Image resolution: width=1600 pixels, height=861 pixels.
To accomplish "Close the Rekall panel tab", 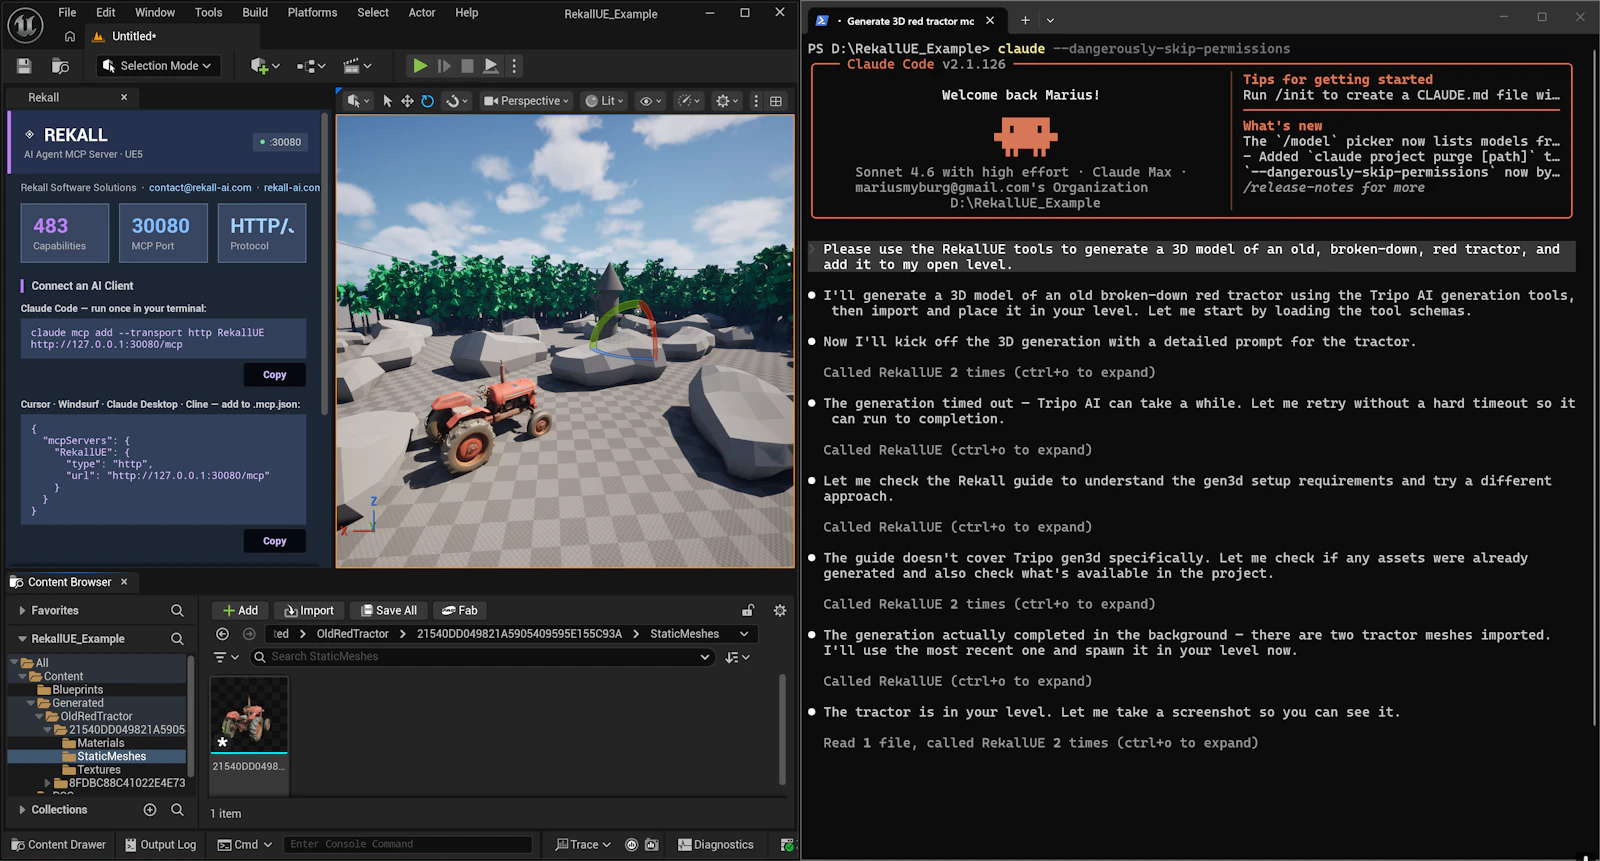I will coord(124,98).
